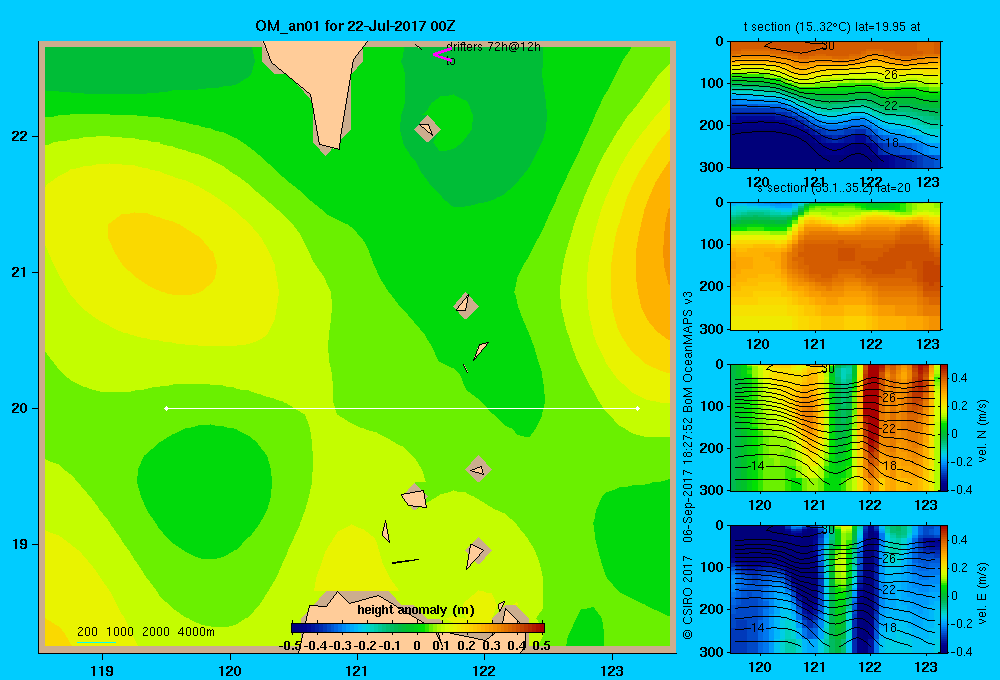Open the salinity section plot
The image size is (1000, 680).
tap(835, 265)
